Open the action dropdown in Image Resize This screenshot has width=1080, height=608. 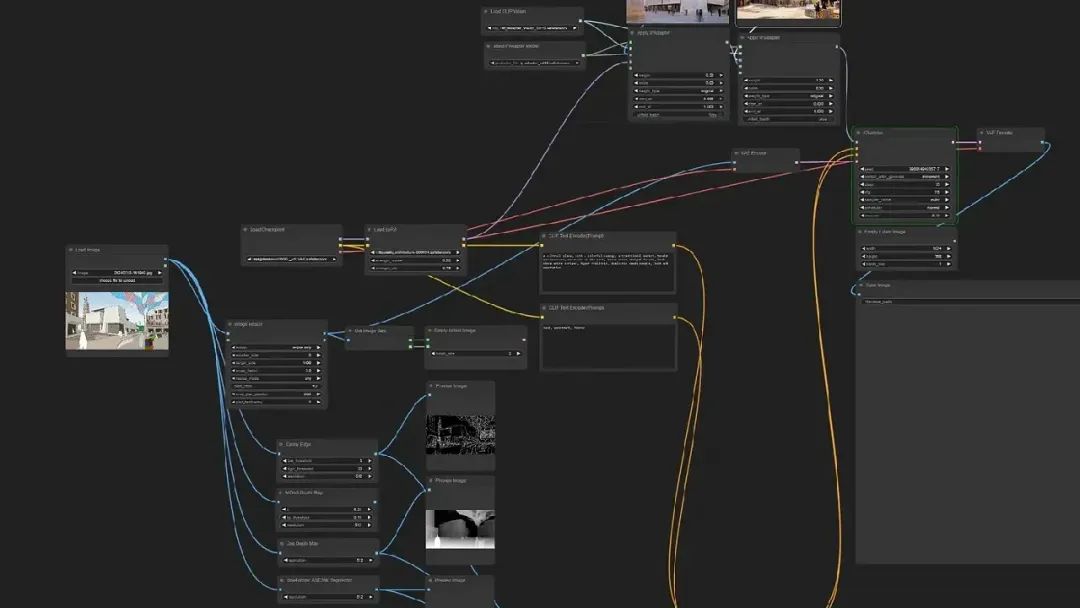point(276,347)
